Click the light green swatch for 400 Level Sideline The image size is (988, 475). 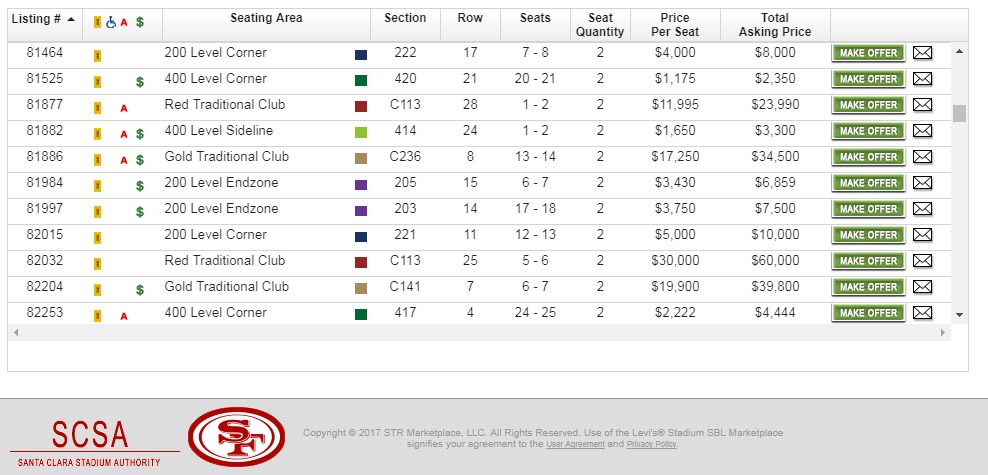click(361, 132)
